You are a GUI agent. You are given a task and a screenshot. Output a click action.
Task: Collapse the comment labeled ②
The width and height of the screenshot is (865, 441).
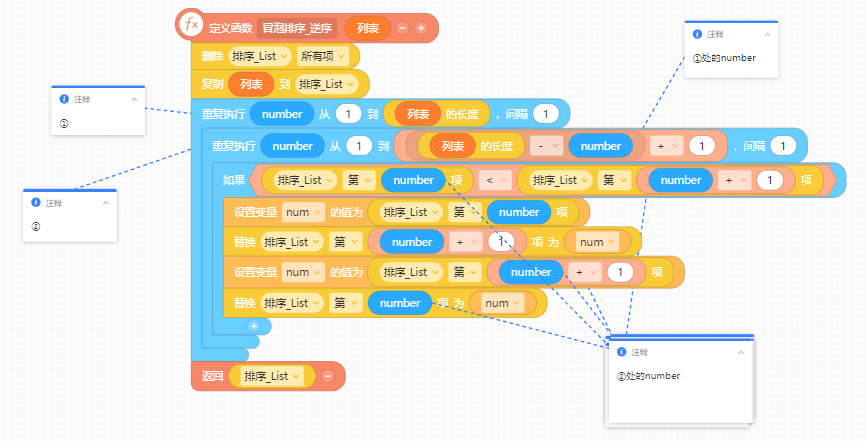pos(106,203)
